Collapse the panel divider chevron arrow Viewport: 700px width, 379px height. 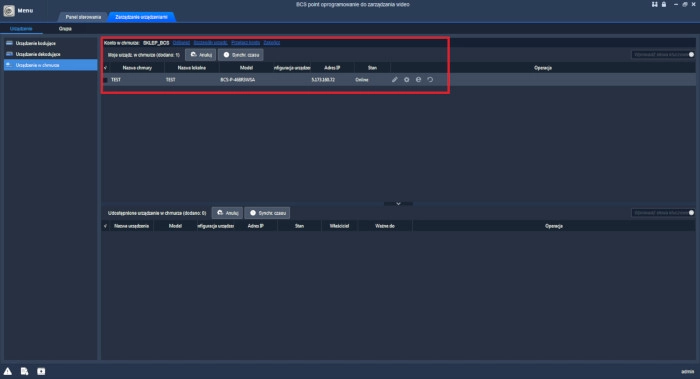coord(398,204)
